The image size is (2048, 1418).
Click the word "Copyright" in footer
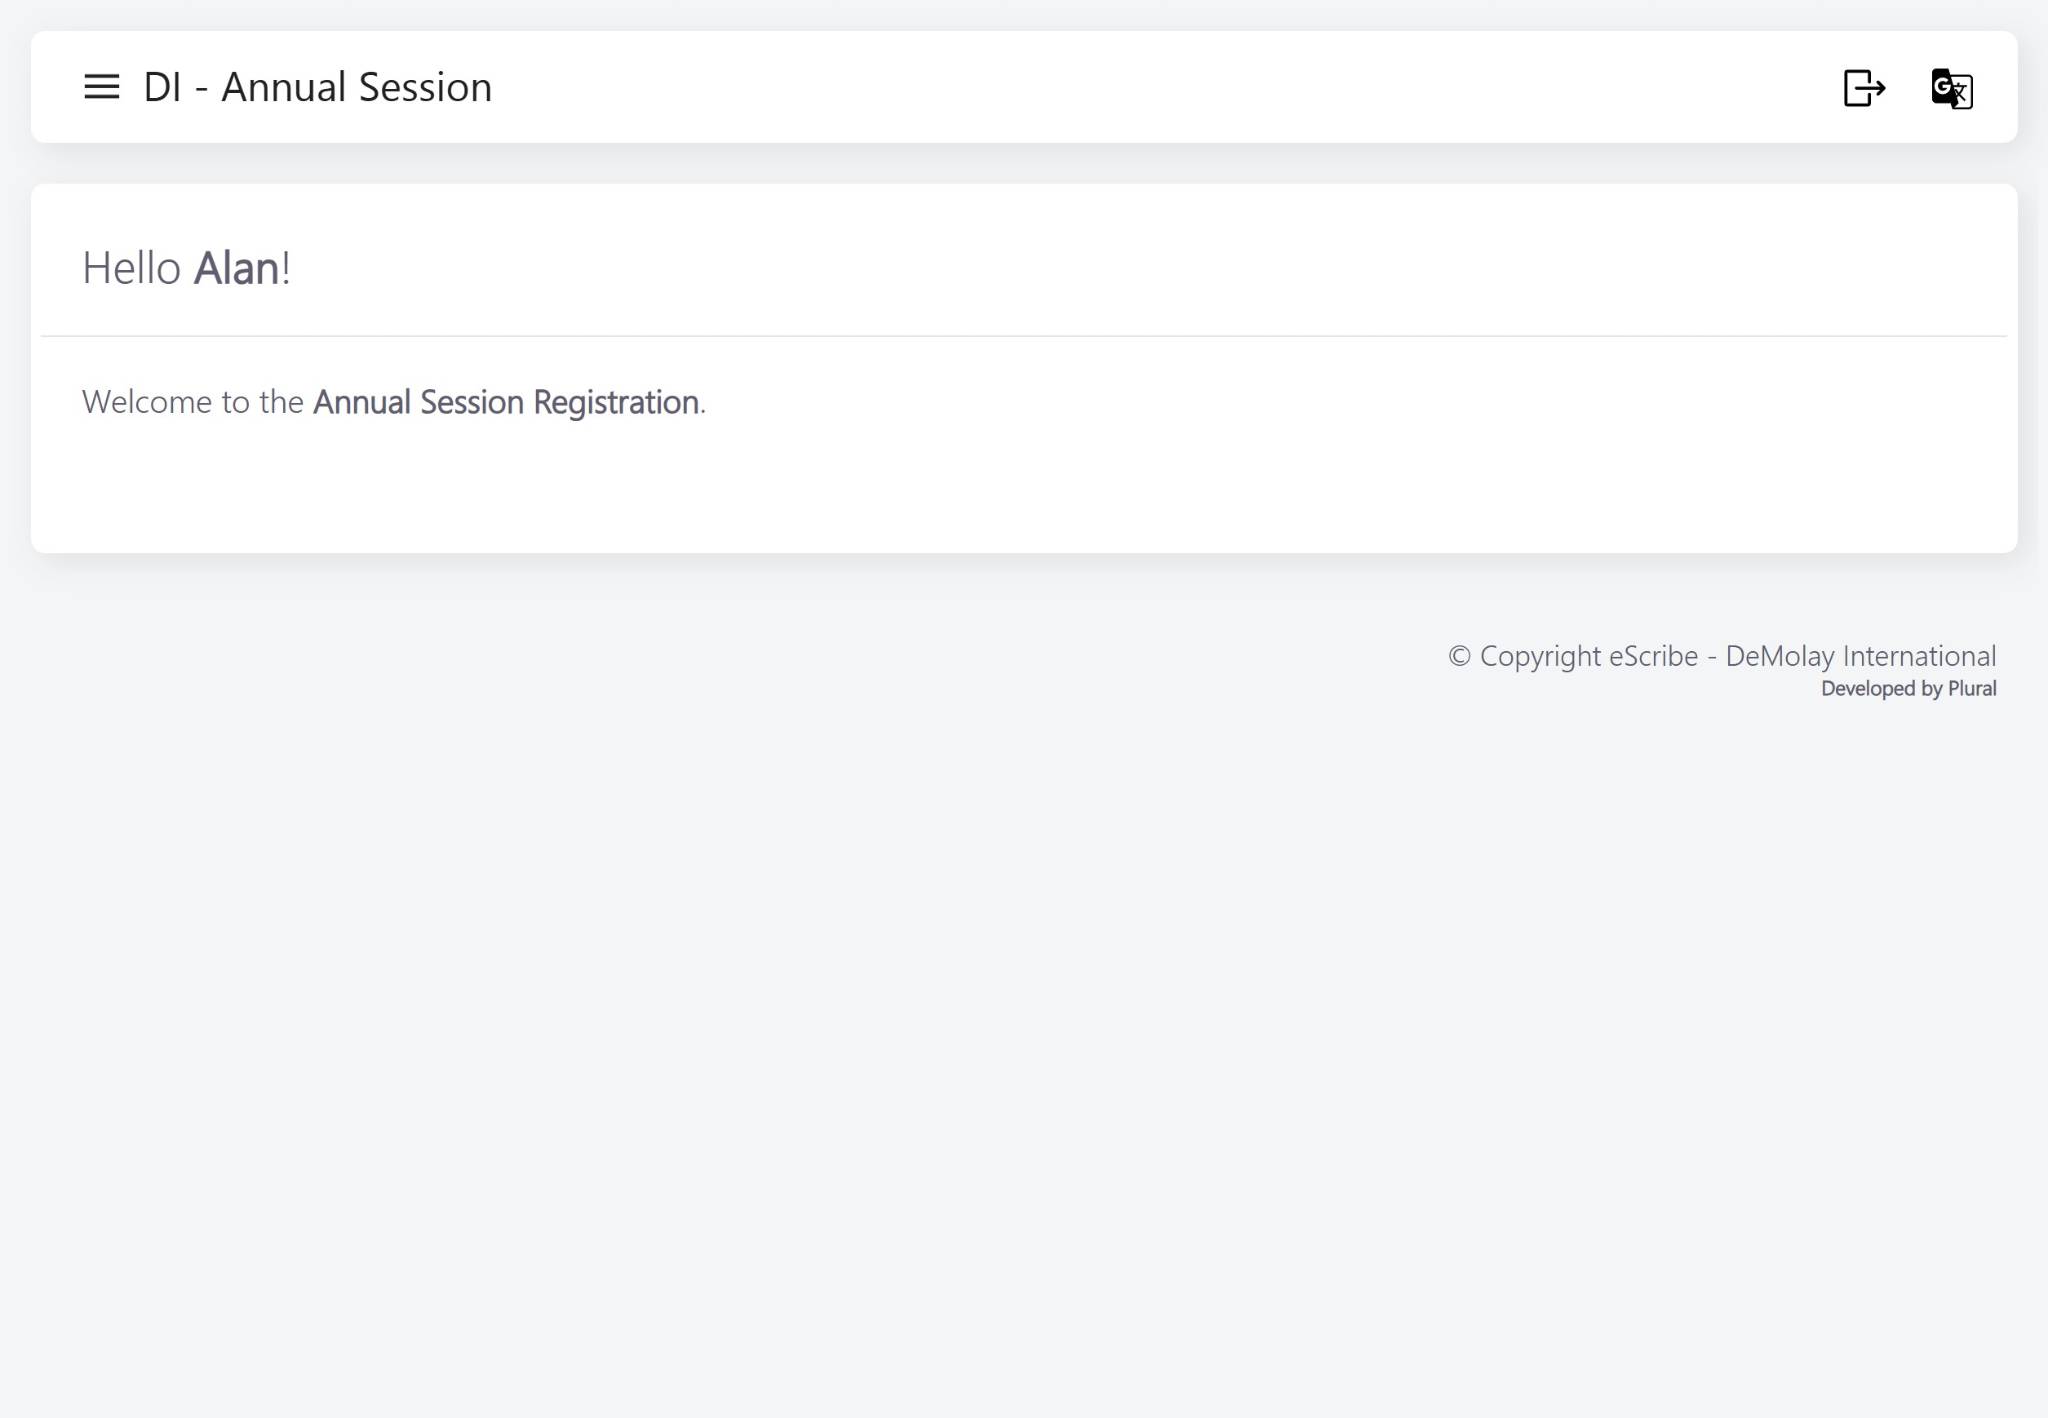[1540, 657]
